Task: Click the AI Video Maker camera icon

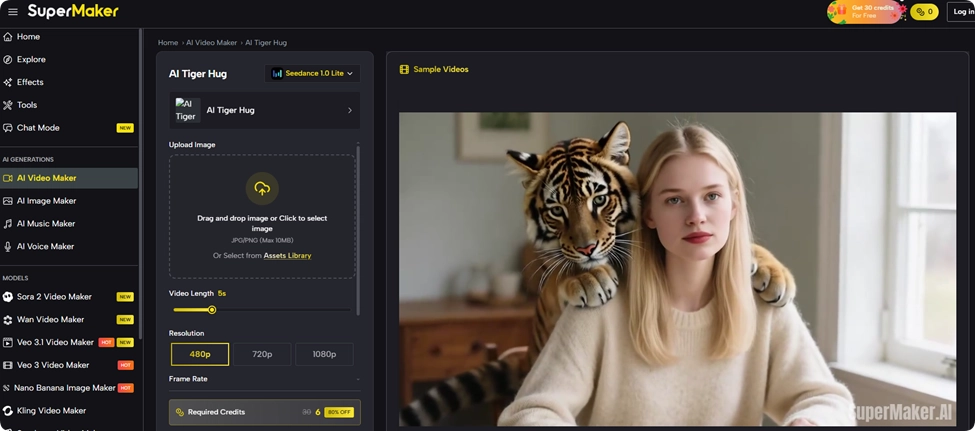Action: (x=7, y=178)
